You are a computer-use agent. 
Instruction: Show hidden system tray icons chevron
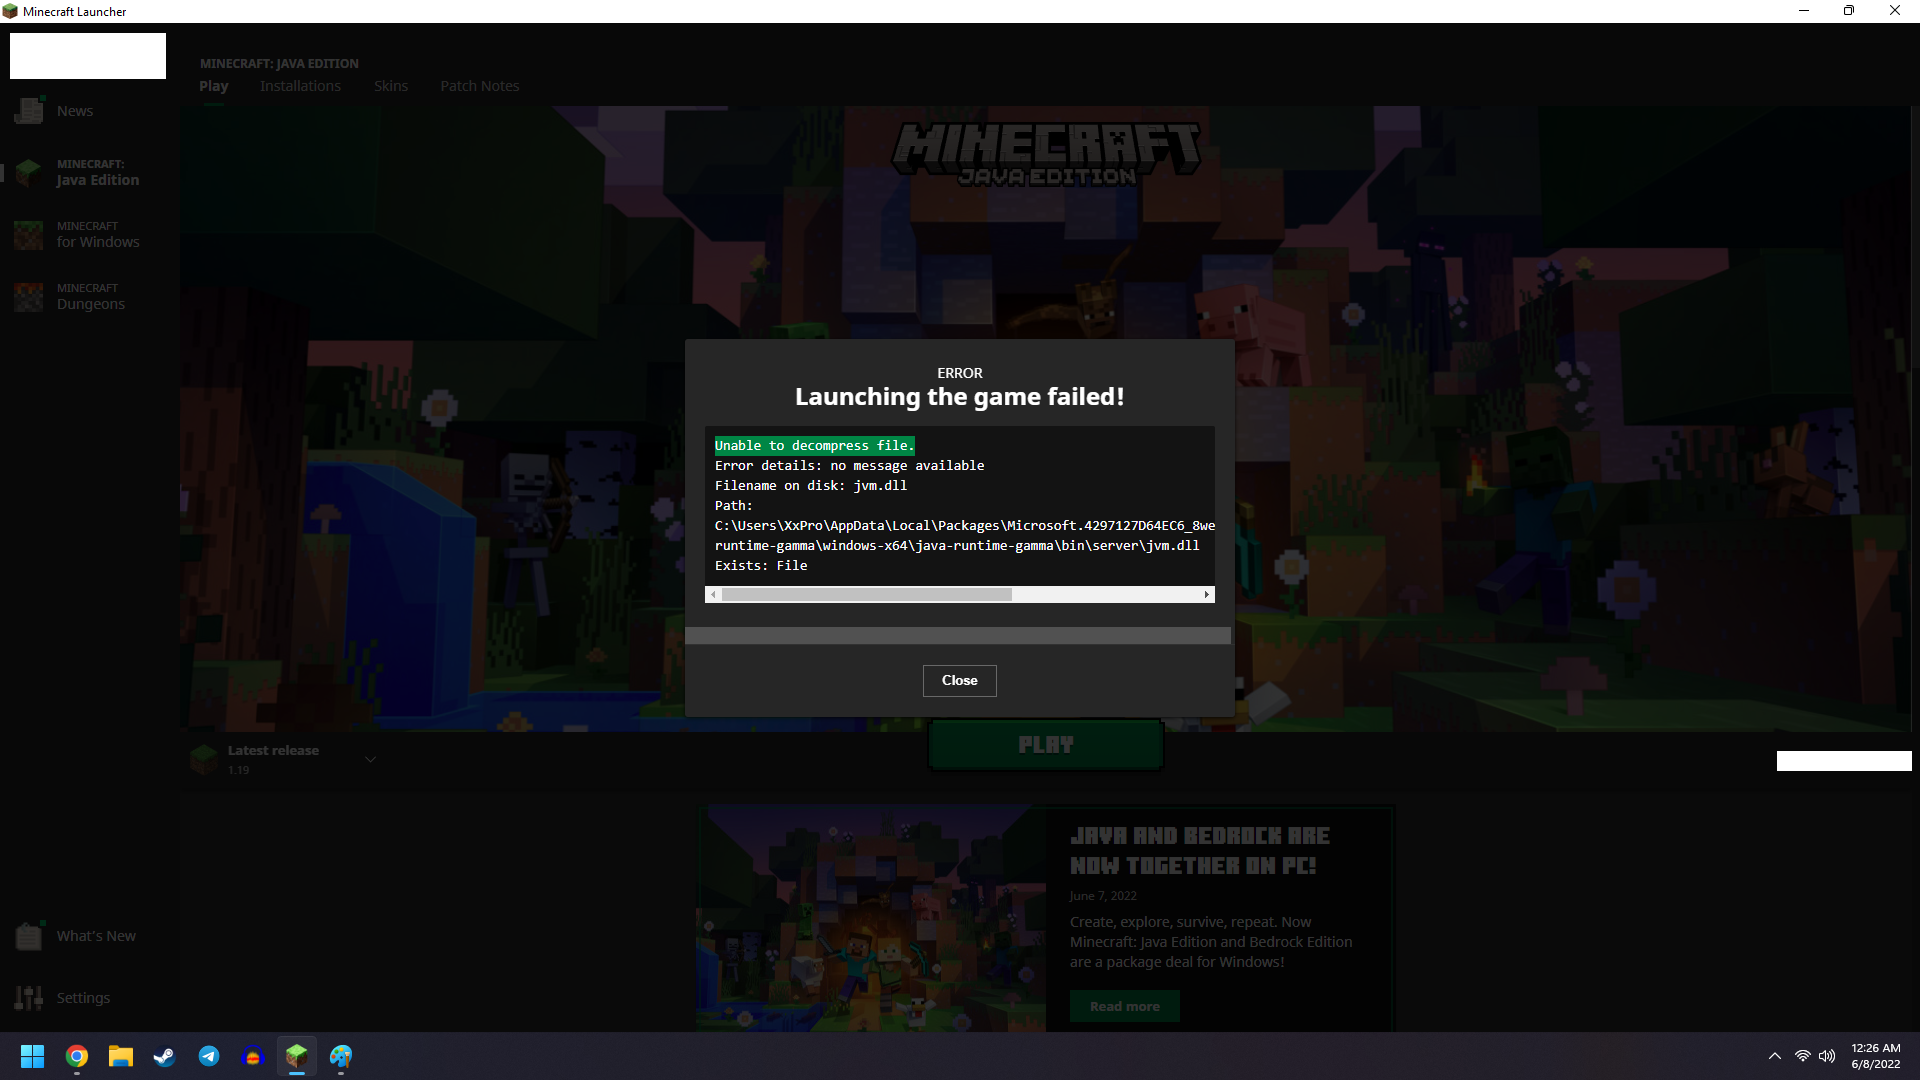1775,1056
